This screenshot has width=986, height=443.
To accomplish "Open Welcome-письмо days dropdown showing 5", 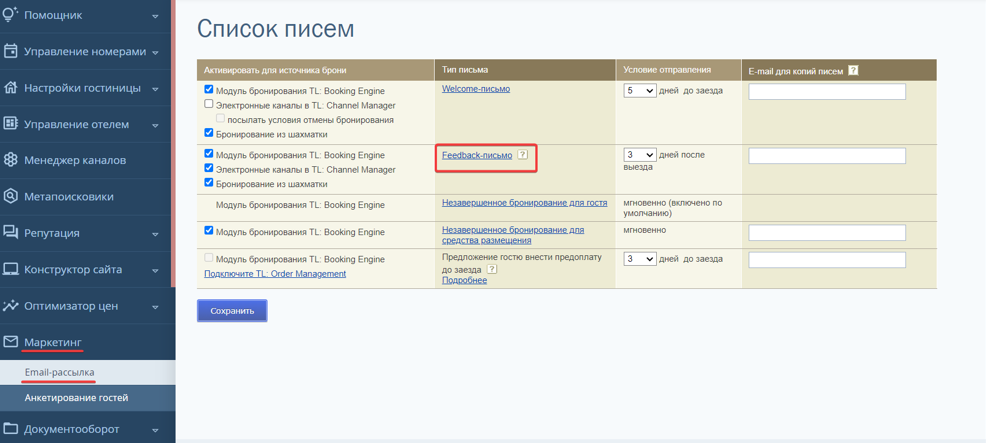I will click(x=640, y=91).
